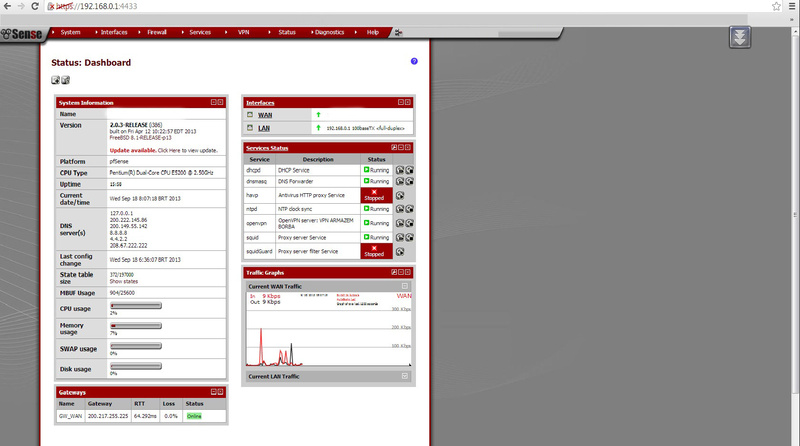Close the System Information widget
The width and height of the screenshot is (800, 446).
[220, 102]
